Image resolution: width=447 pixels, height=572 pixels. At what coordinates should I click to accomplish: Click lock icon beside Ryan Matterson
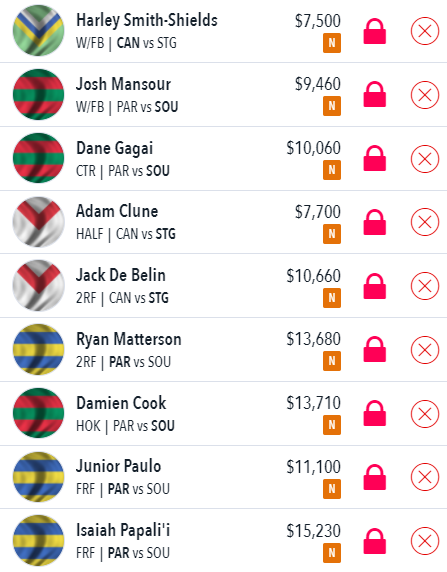[x=375, y=349]
